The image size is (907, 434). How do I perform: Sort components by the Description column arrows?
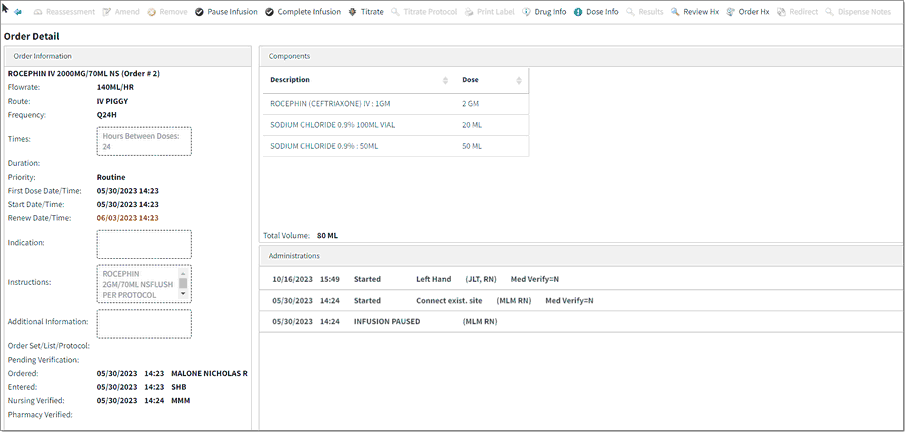(445, 80)
